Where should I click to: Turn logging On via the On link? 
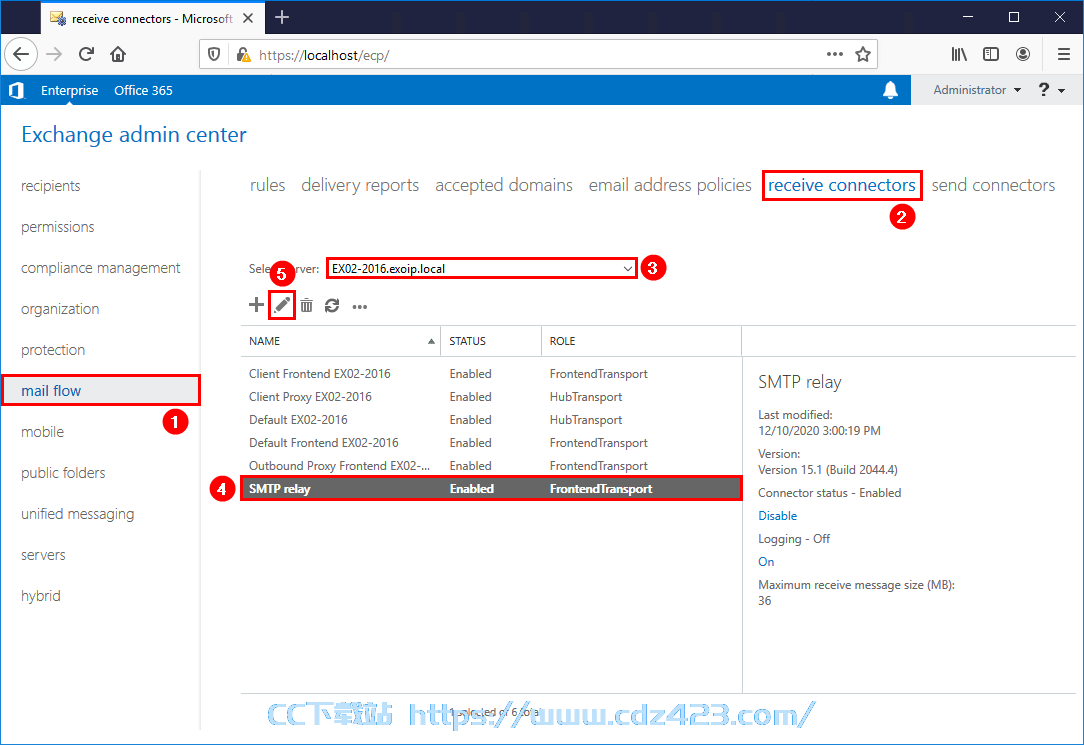tap(766, 562)
